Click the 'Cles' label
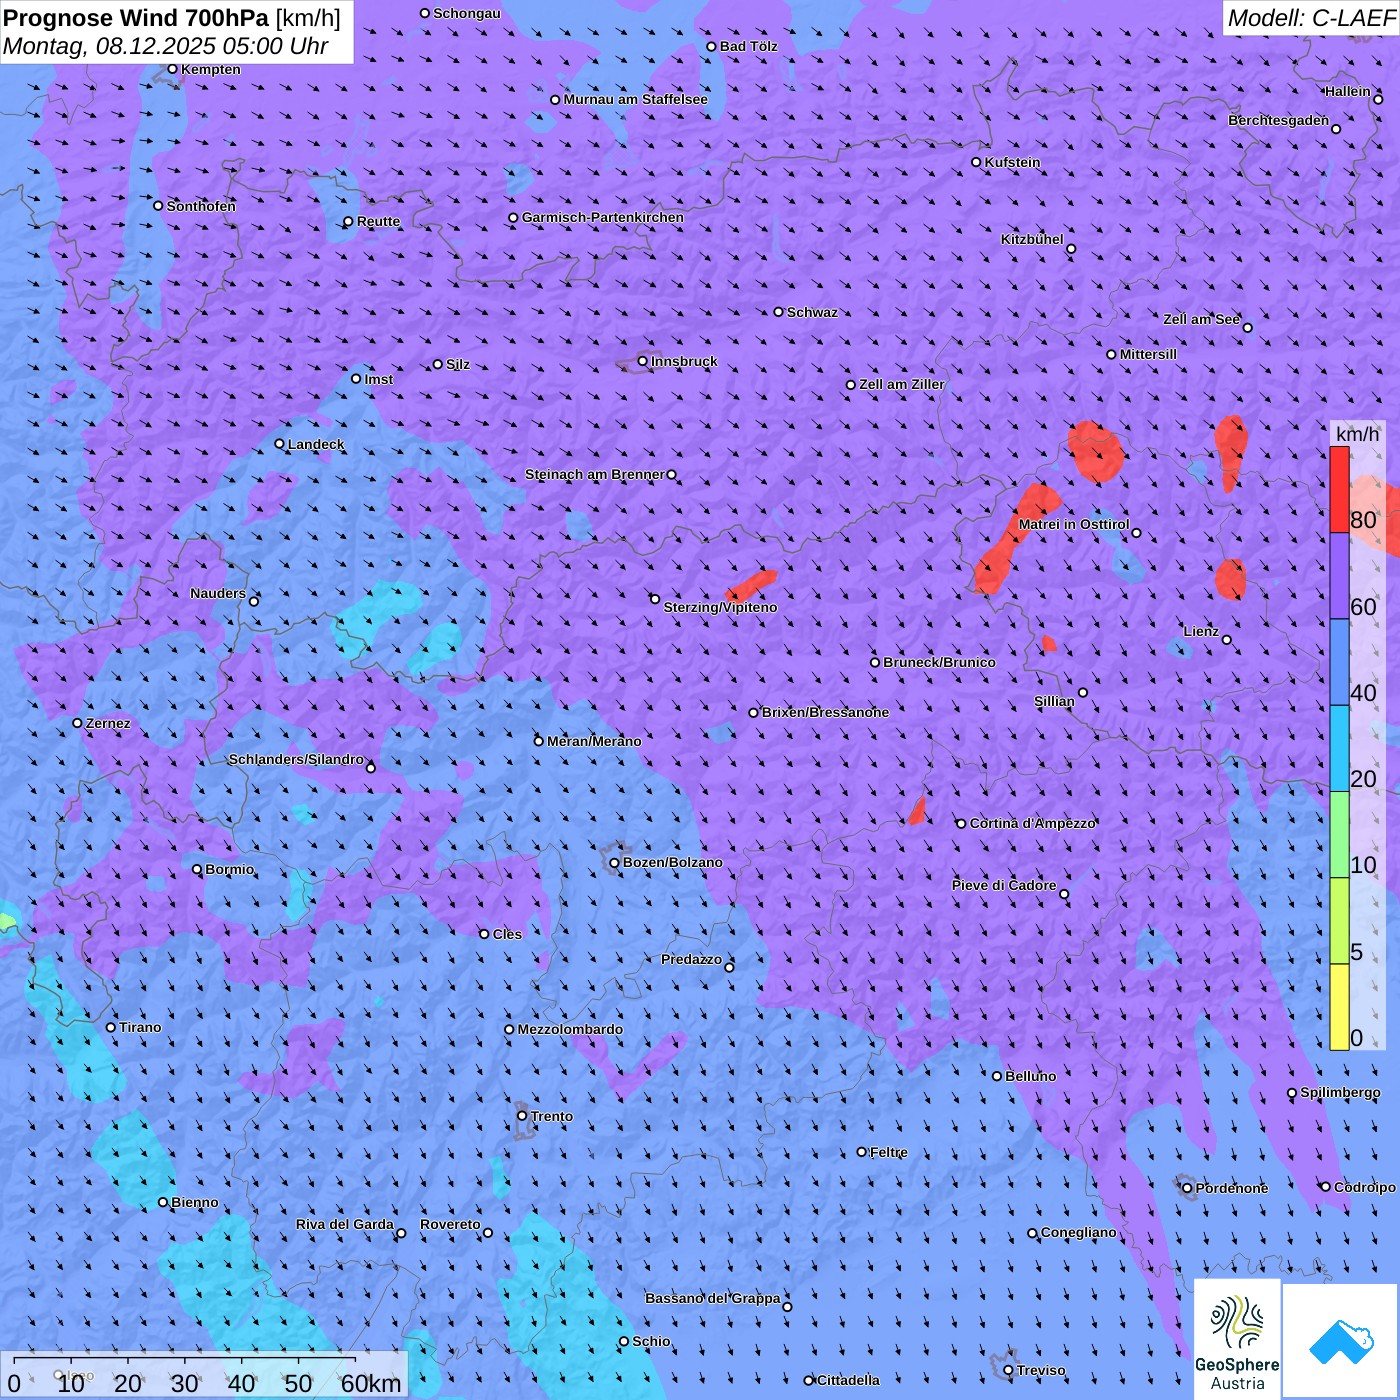Screen dimensions: 1400x1400 coord(507,934)
